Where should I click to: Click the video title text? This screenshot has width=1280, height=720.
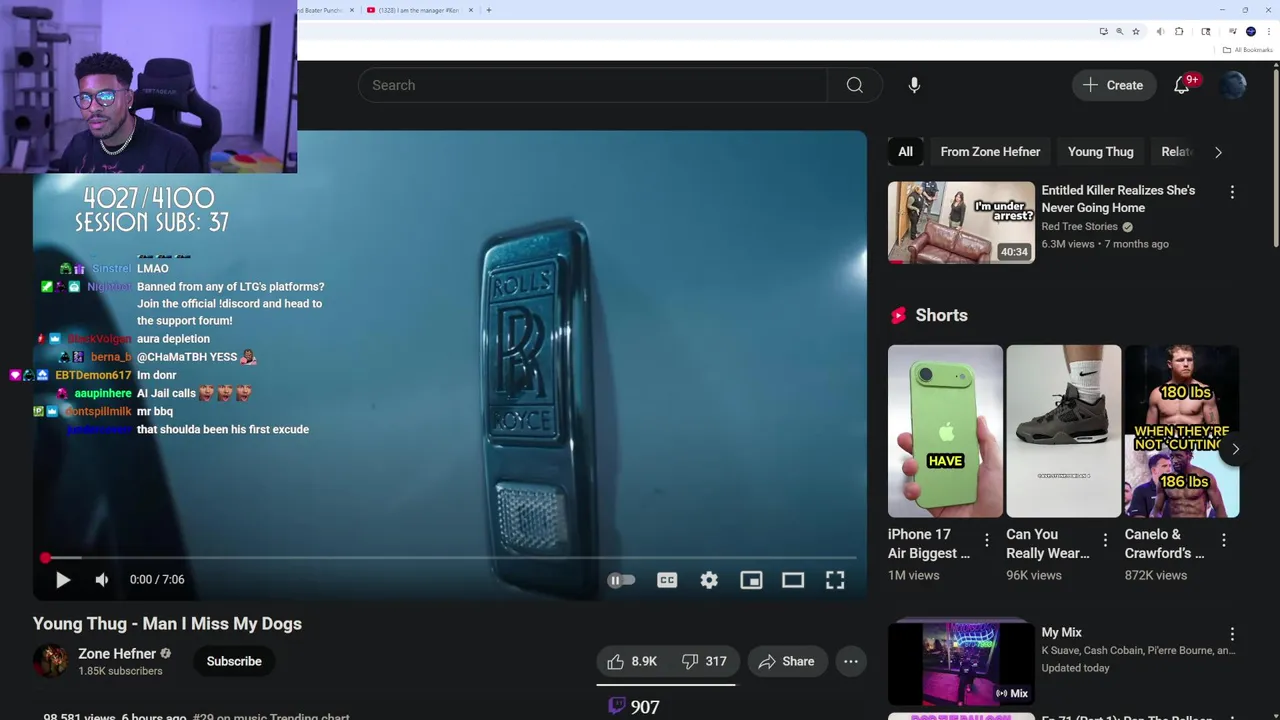pyautogui.click(x=167, y=624)
